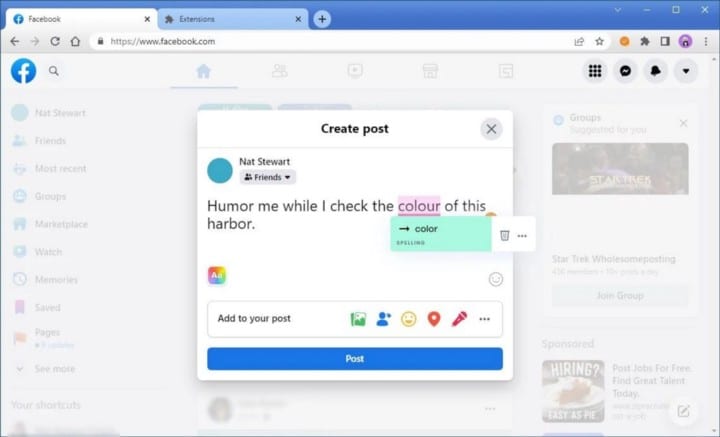720x437 pixels.
Task: Show more post options ellipsis
Action: 485,319
